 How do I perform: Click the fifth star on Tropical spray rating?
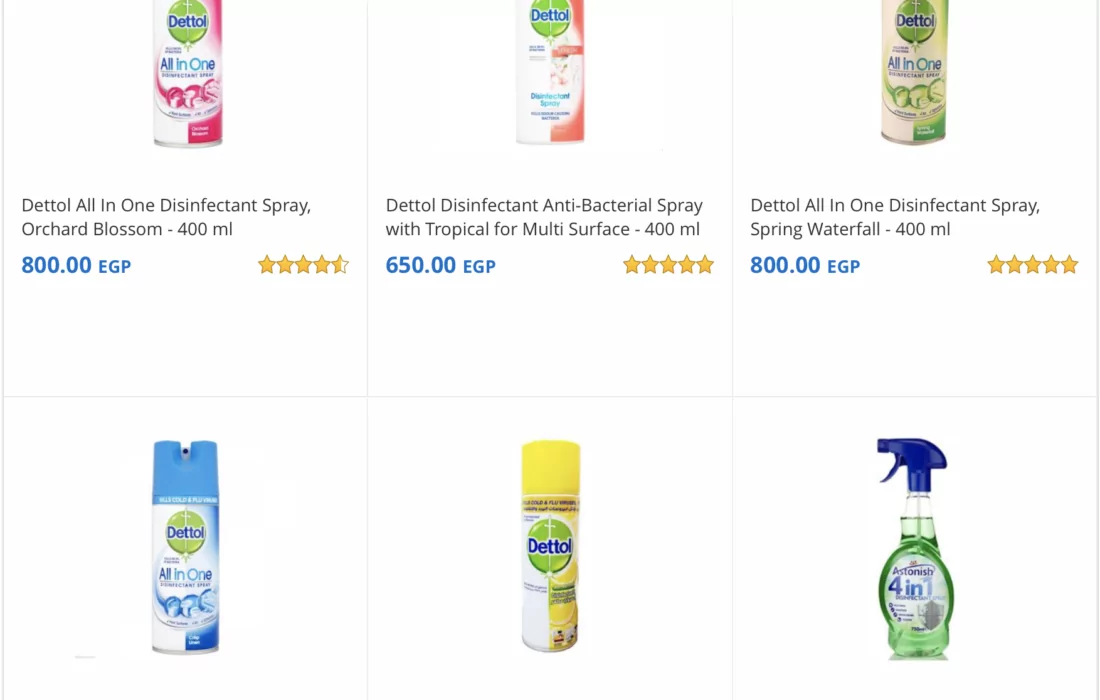705,265
